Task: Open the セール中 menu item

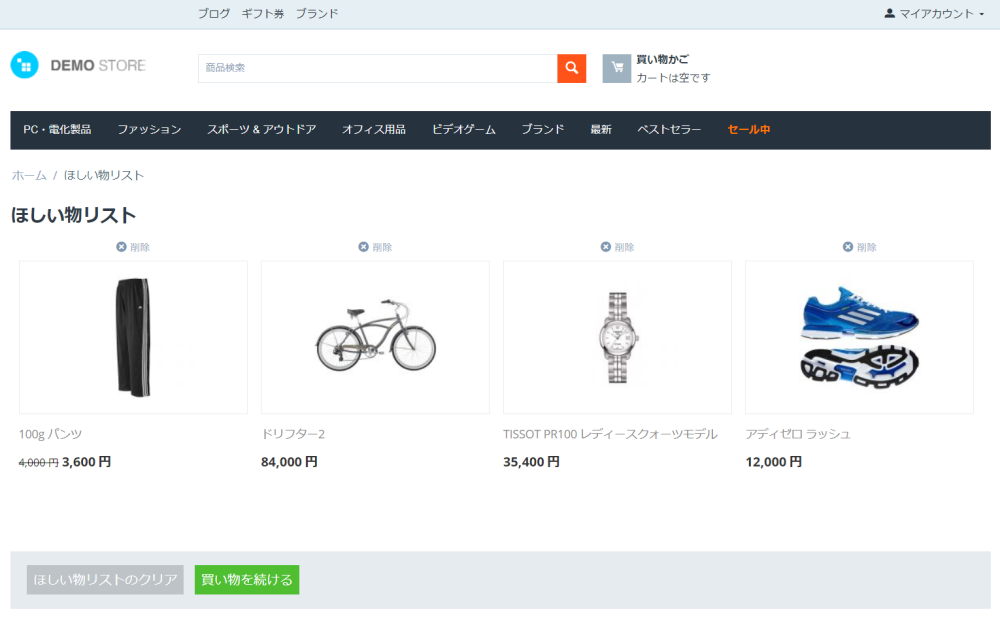Action: tap(749, 129)
